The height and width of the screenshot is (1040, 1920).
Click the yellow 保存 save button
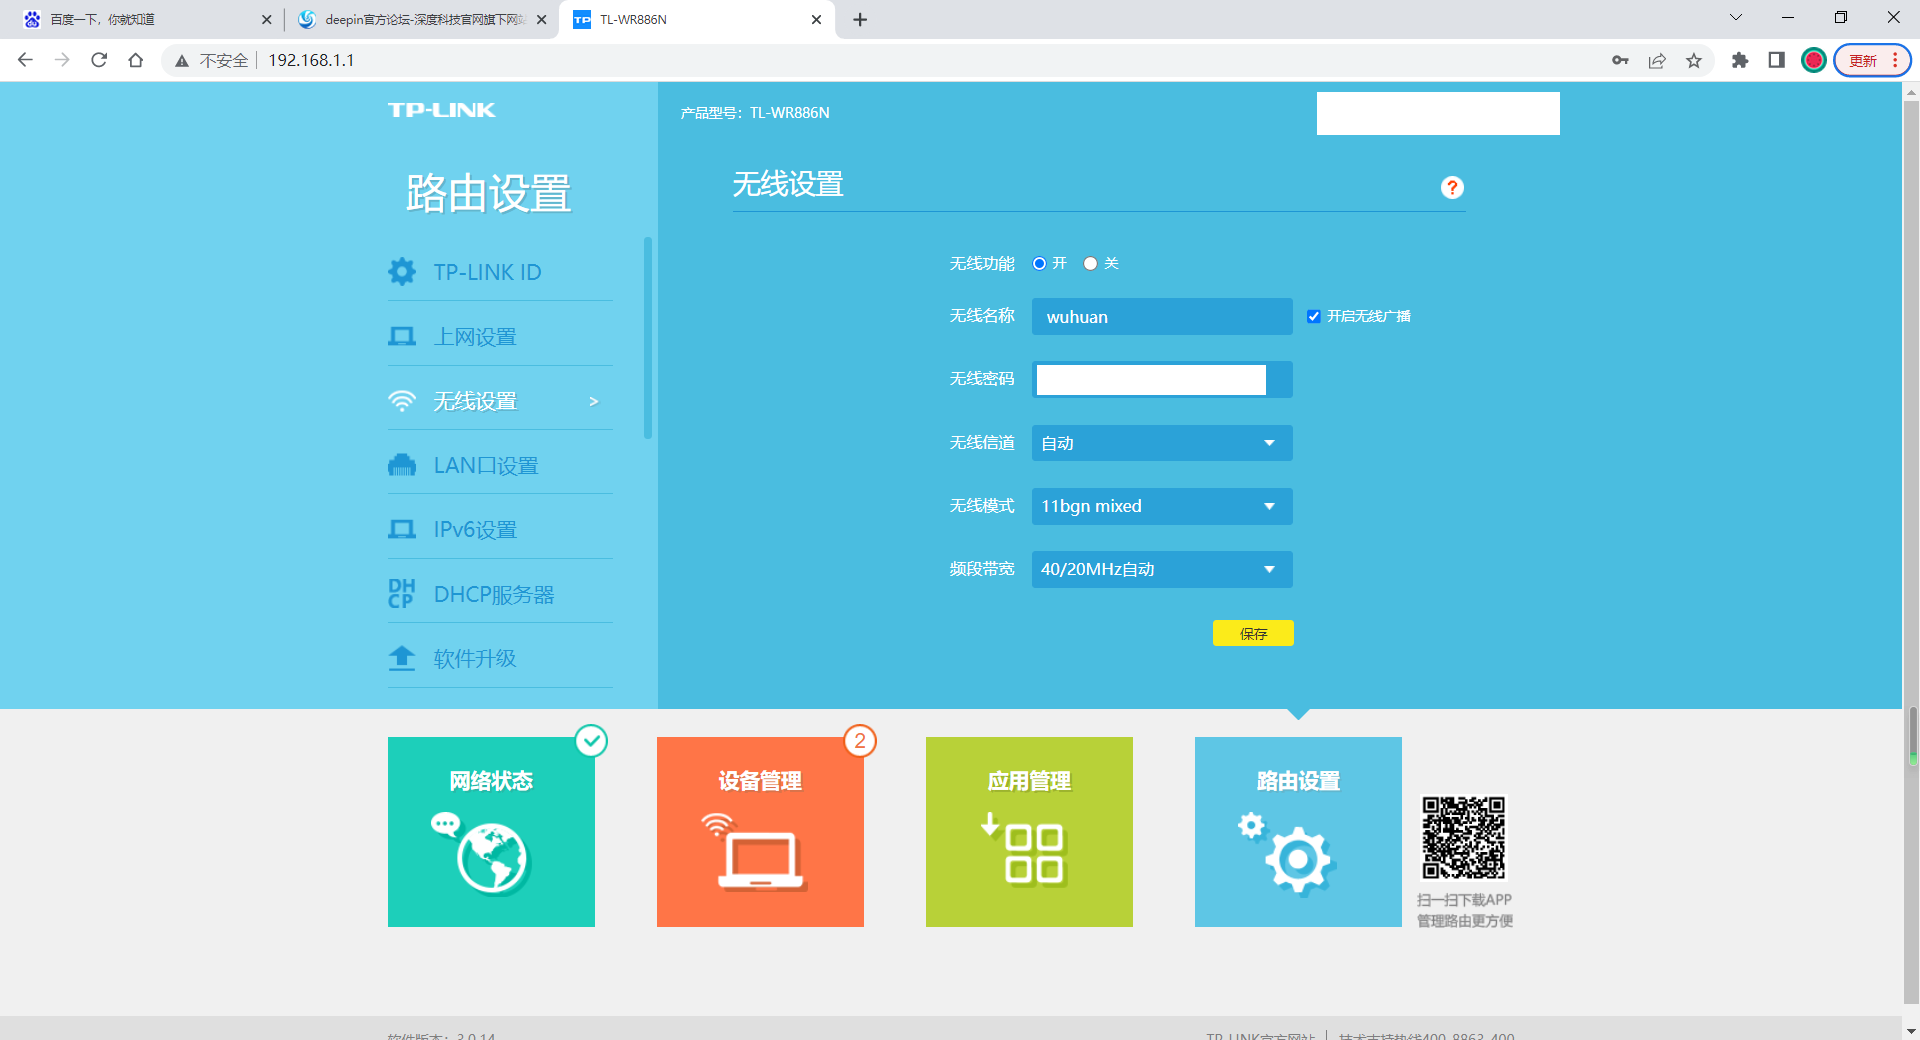point(1253,633)
